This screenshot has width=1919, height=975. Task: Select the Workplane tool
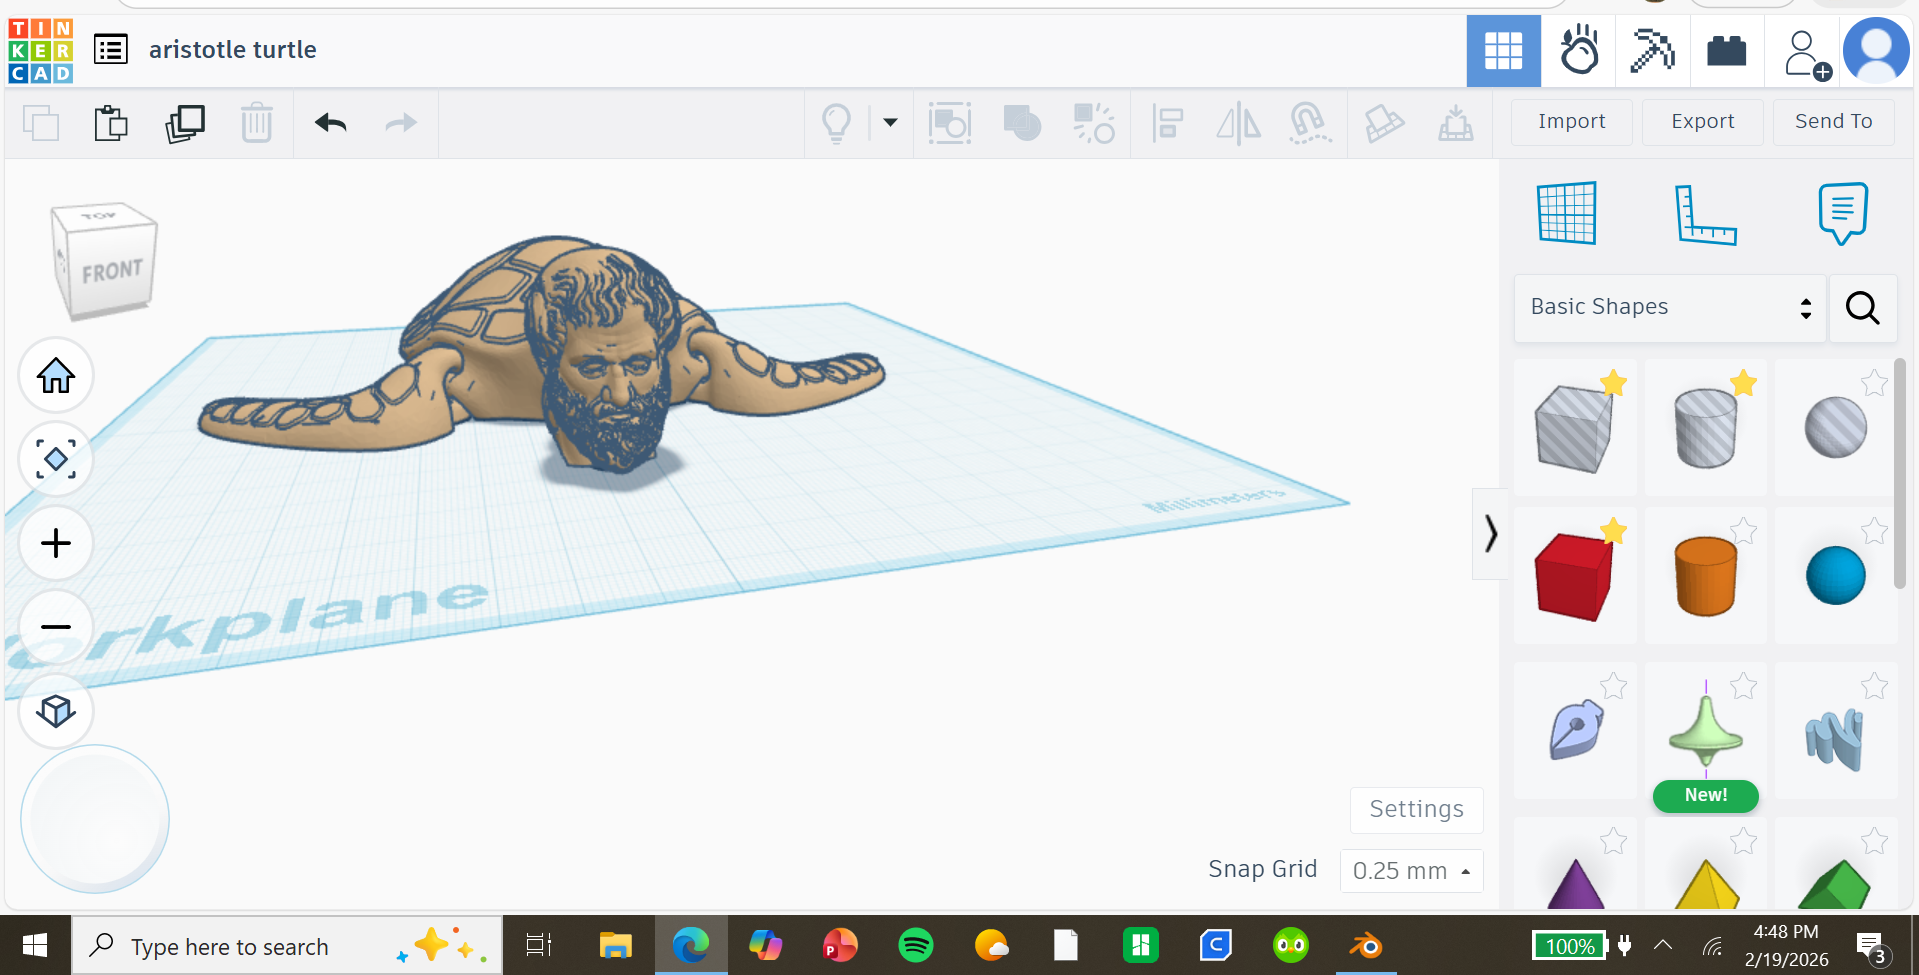[1567, 213]
